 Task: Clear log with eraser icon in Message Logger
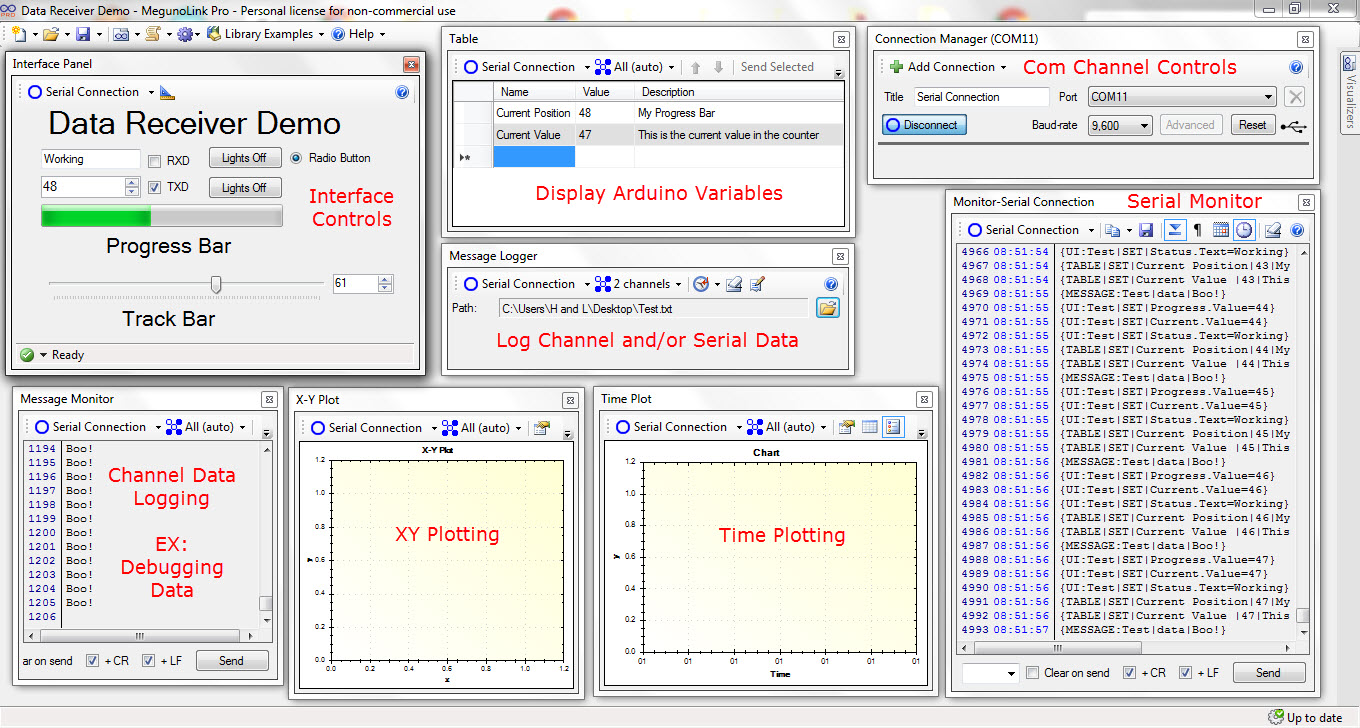(734, 284)
